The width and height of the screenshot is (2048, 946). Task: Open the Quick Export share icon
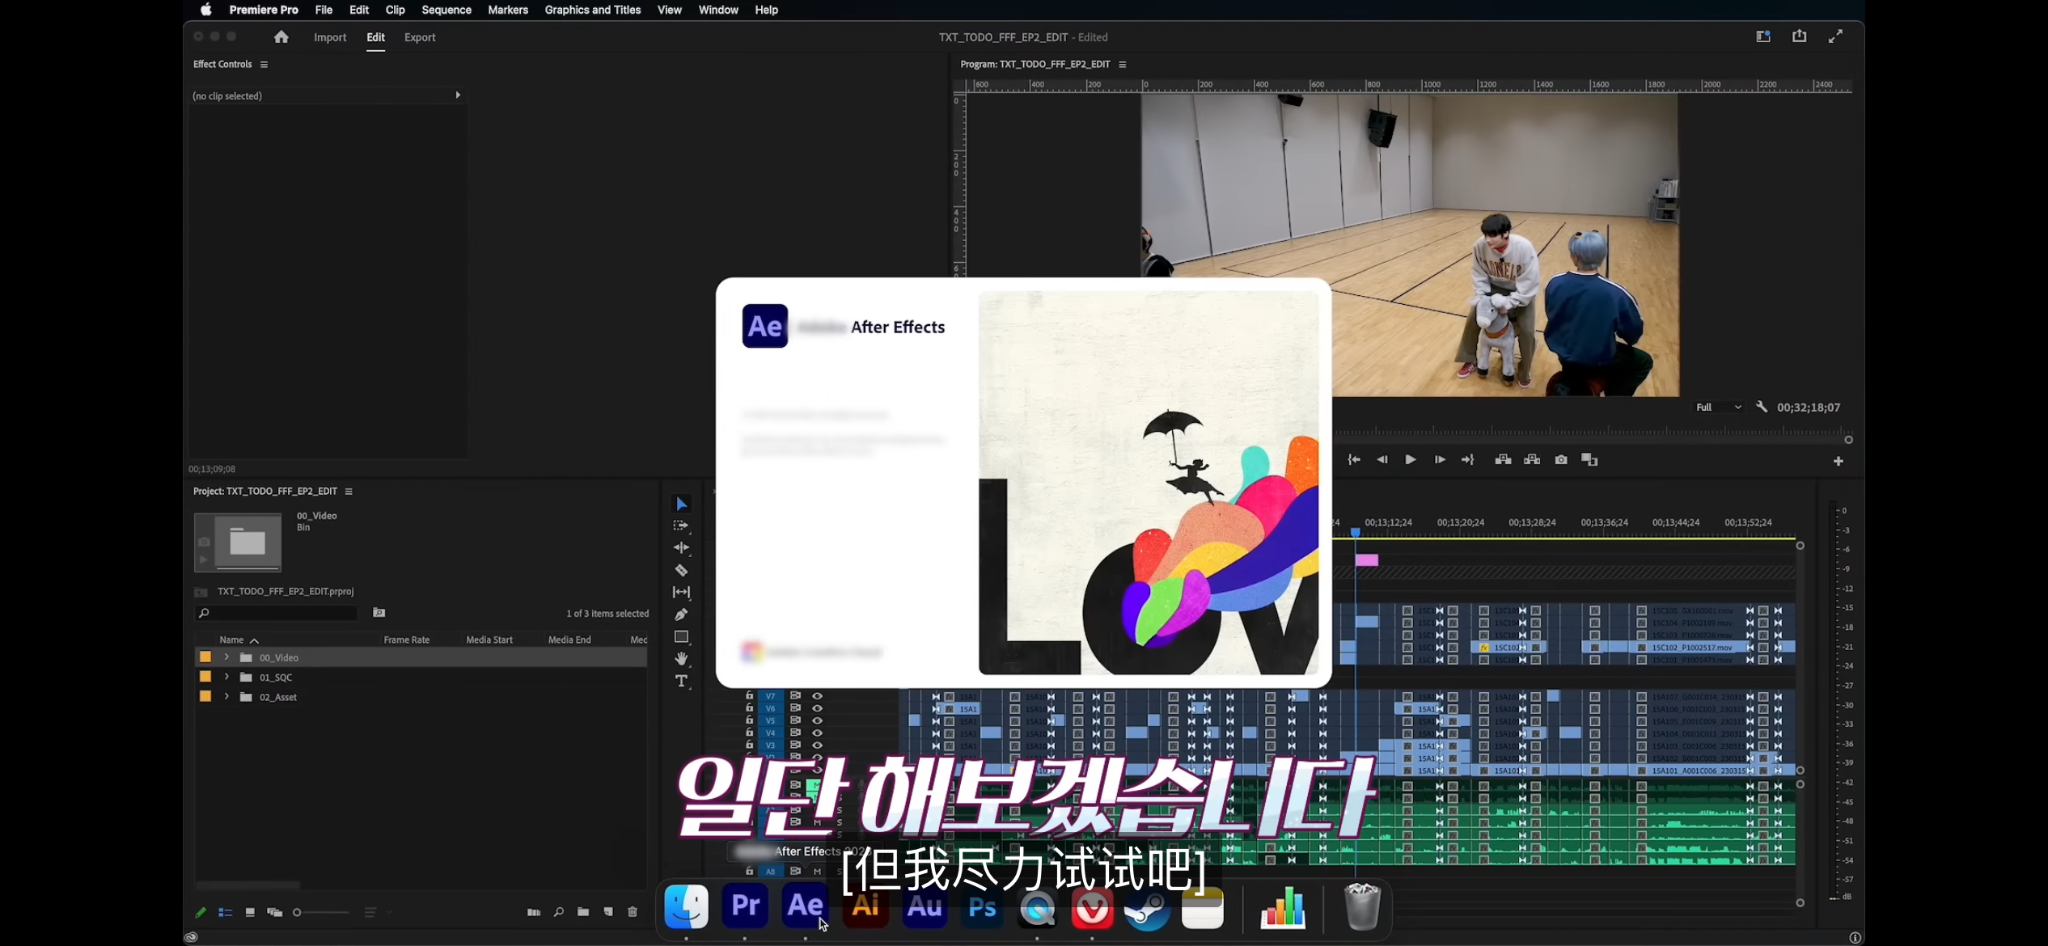pyautogui.click(x=1799, y=36)
